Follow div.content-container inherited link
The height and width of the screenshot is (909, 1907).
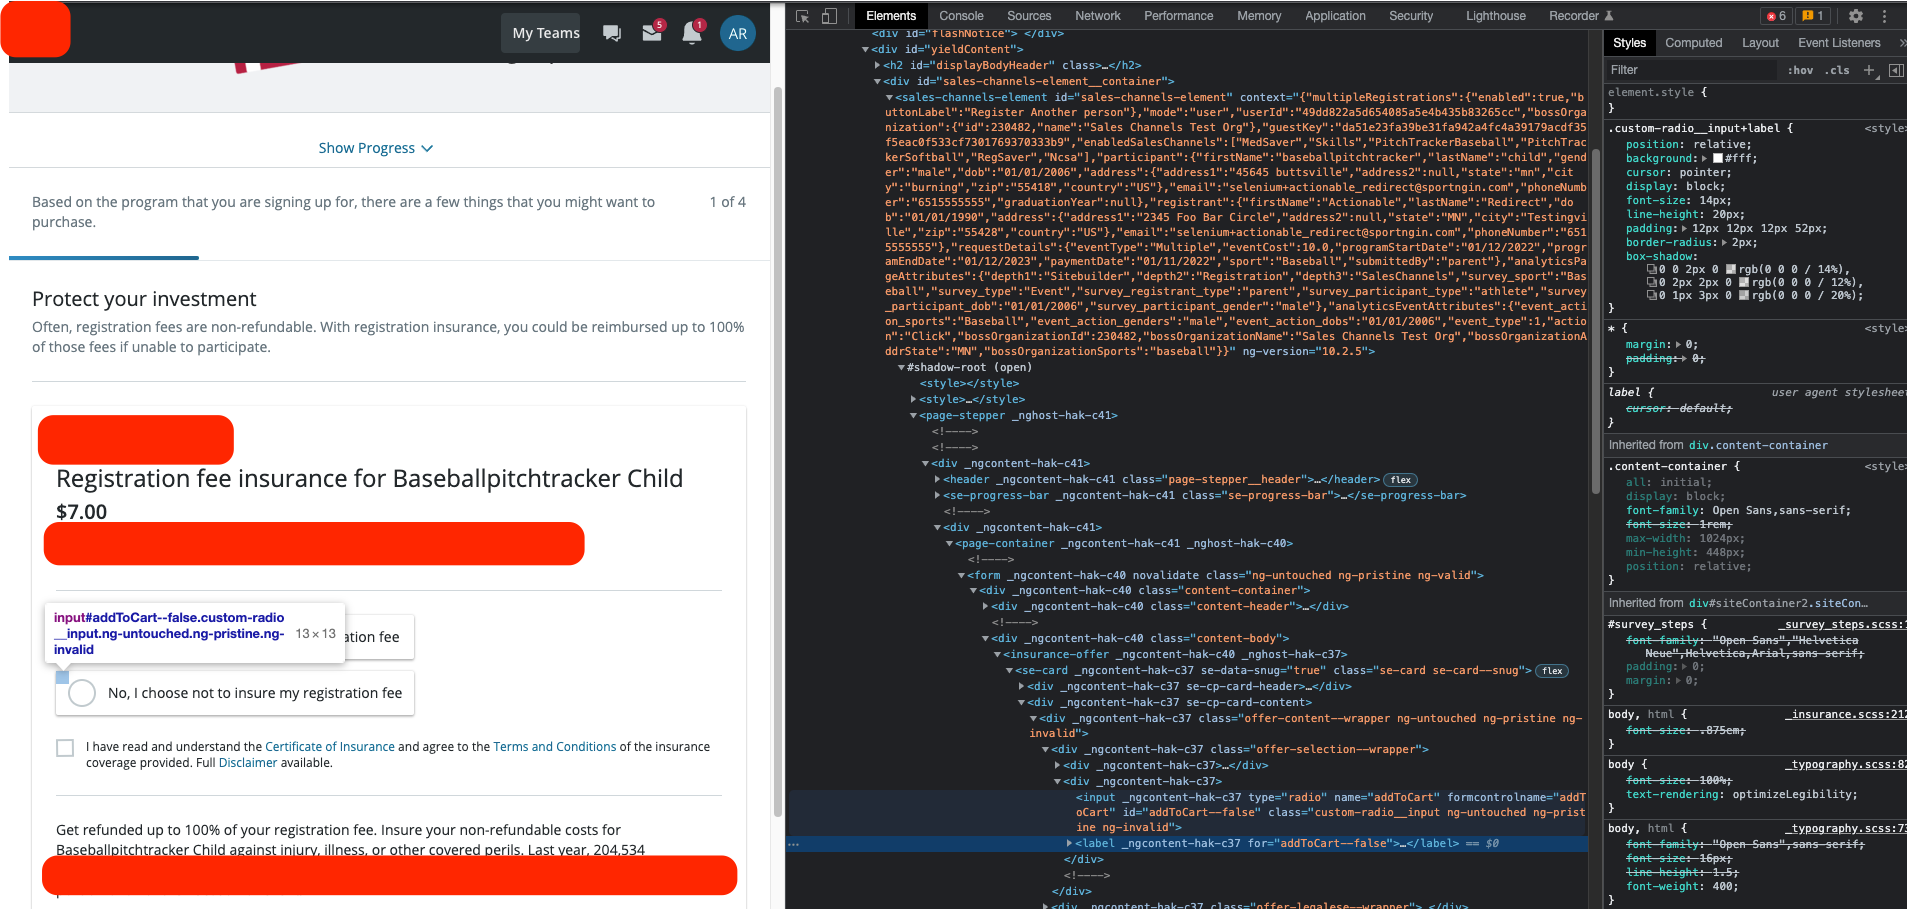[1758, 446]
